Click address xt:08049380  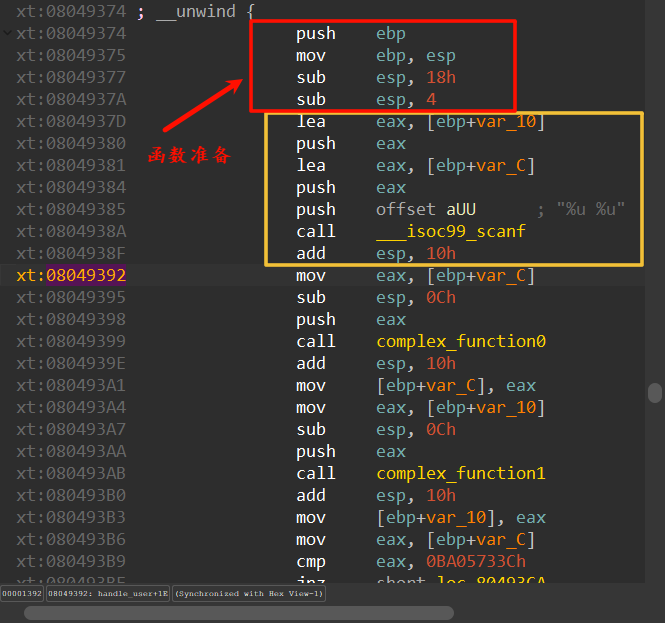click(71, 143)
